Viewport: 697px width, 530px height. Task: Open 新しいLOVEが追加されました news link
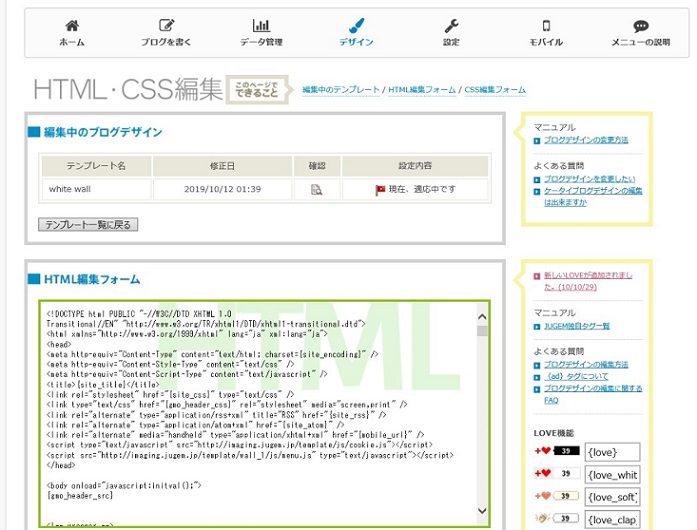point(588,281)
